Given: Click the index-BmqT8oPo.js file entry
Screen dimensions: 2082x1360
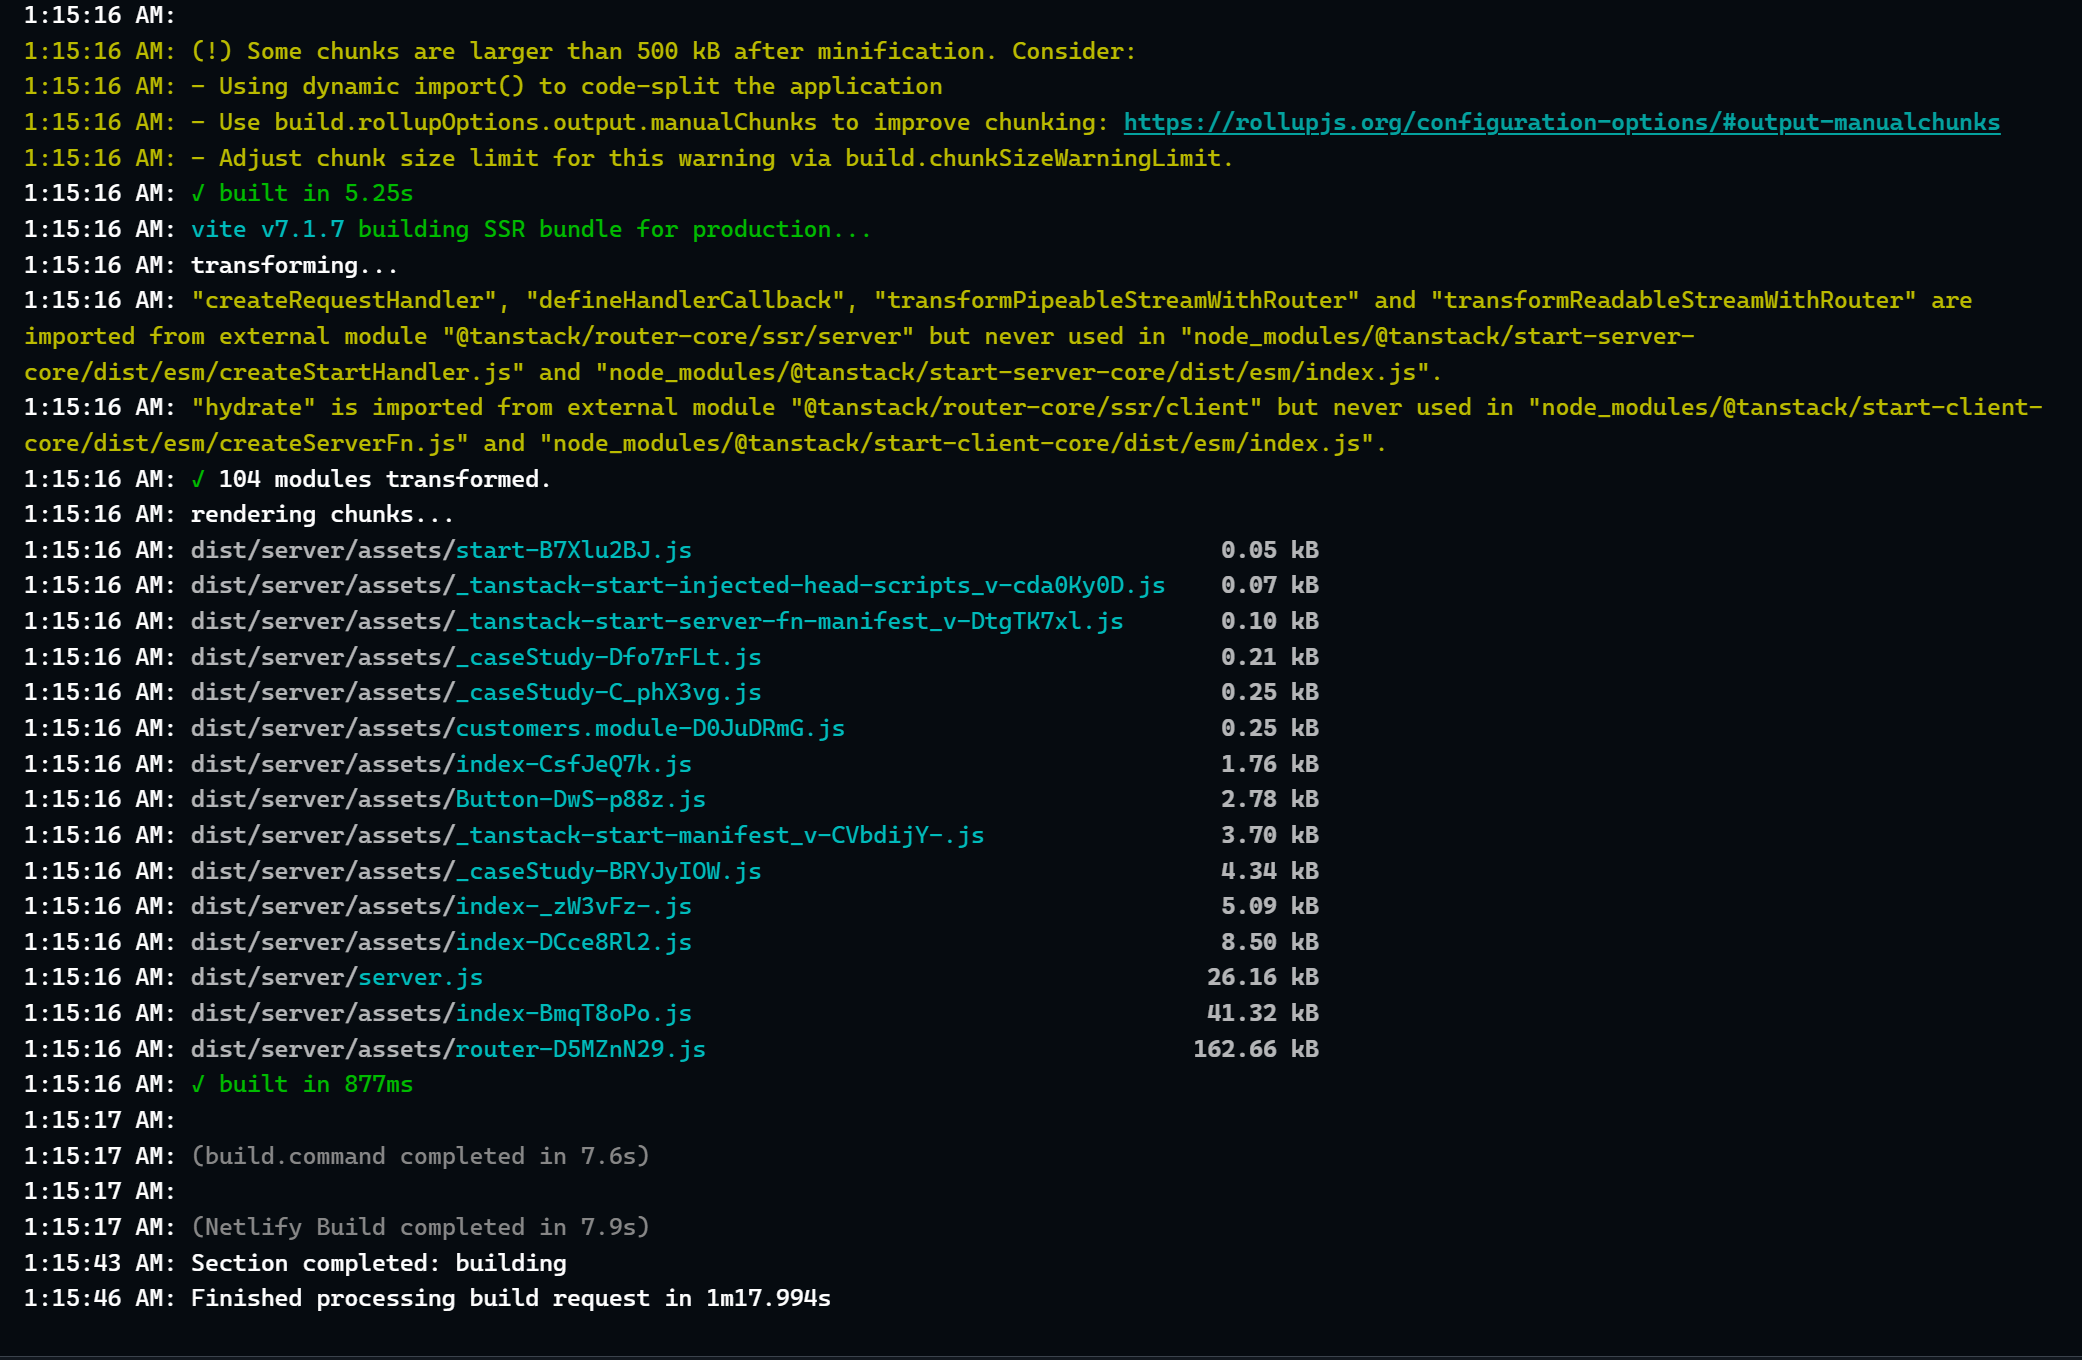Looking at the screenshot, I should point(573,1013).
